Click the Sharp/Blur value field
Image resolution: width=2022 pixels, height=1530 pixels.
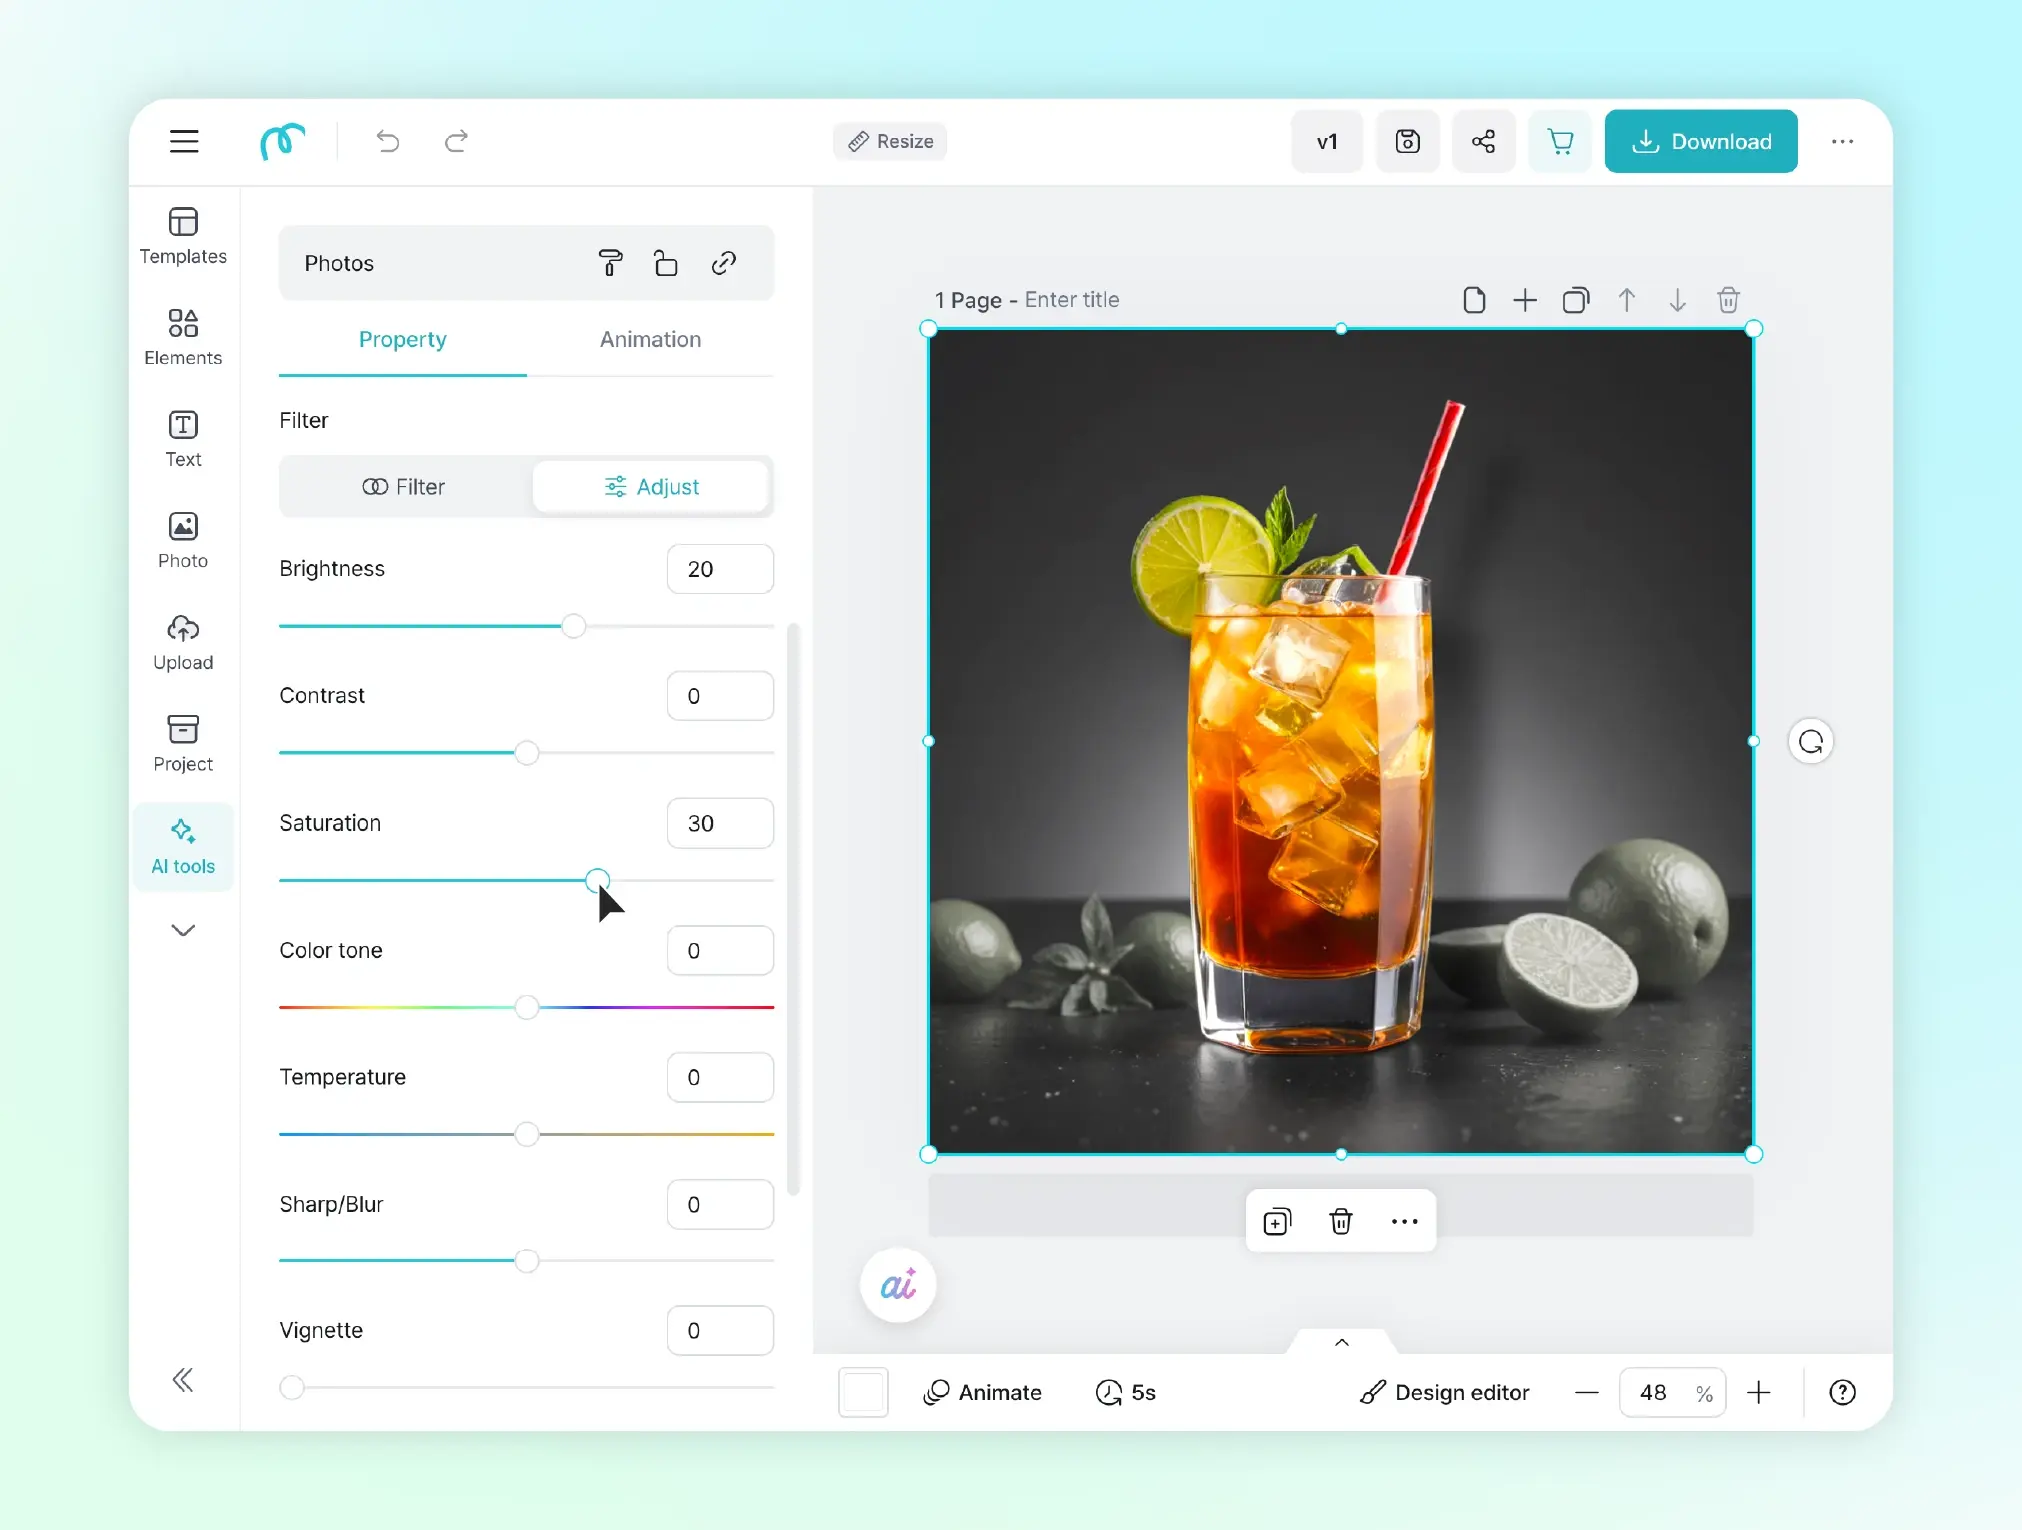[x=720, y=1204]
